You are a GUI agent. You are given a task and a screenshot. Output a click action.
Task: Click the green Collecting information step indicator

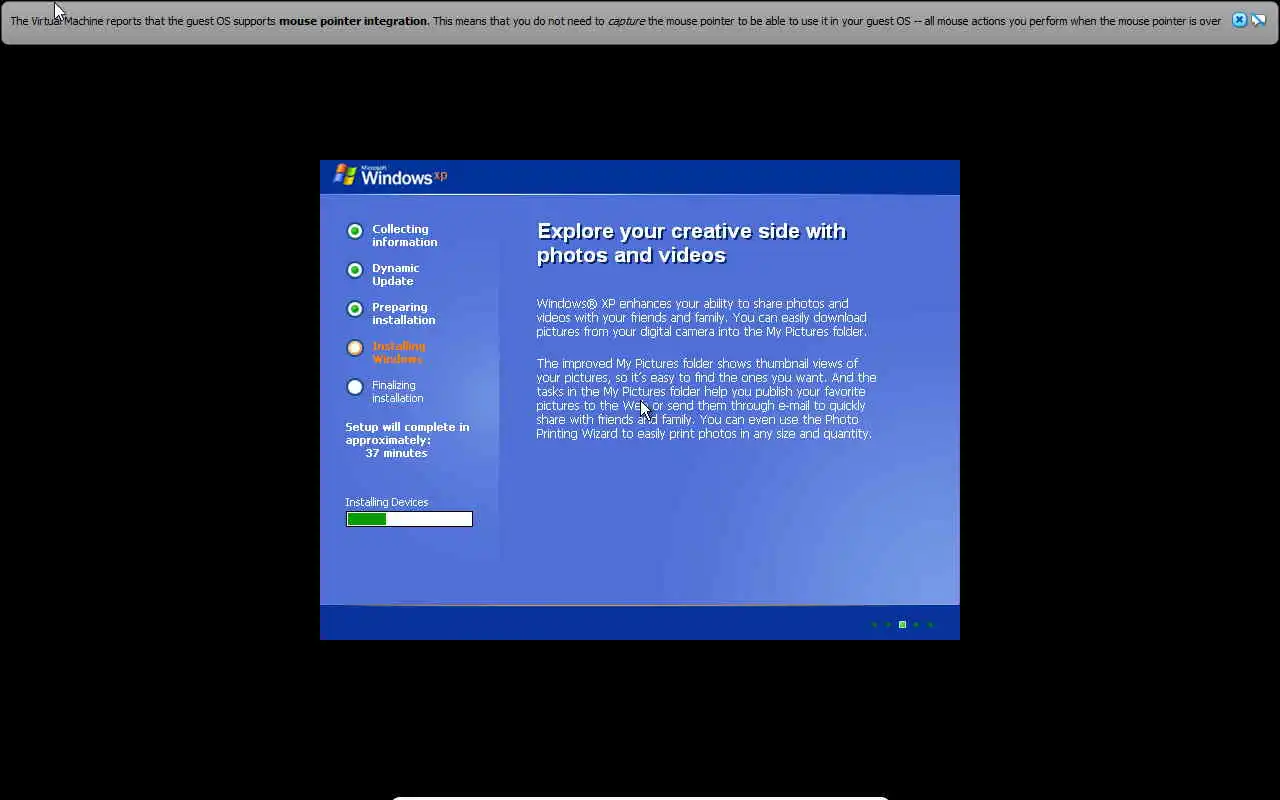click(355, 231)
